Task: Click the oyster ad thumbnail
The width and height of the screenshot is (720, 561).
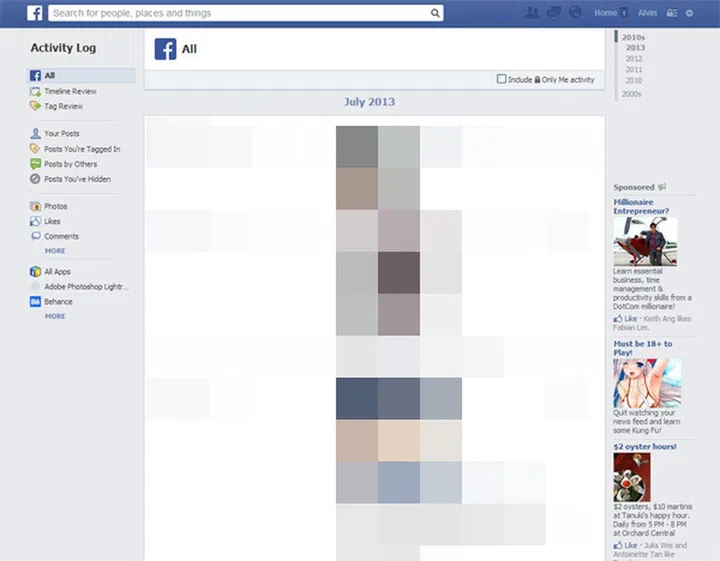Action: tap(632, 477)
